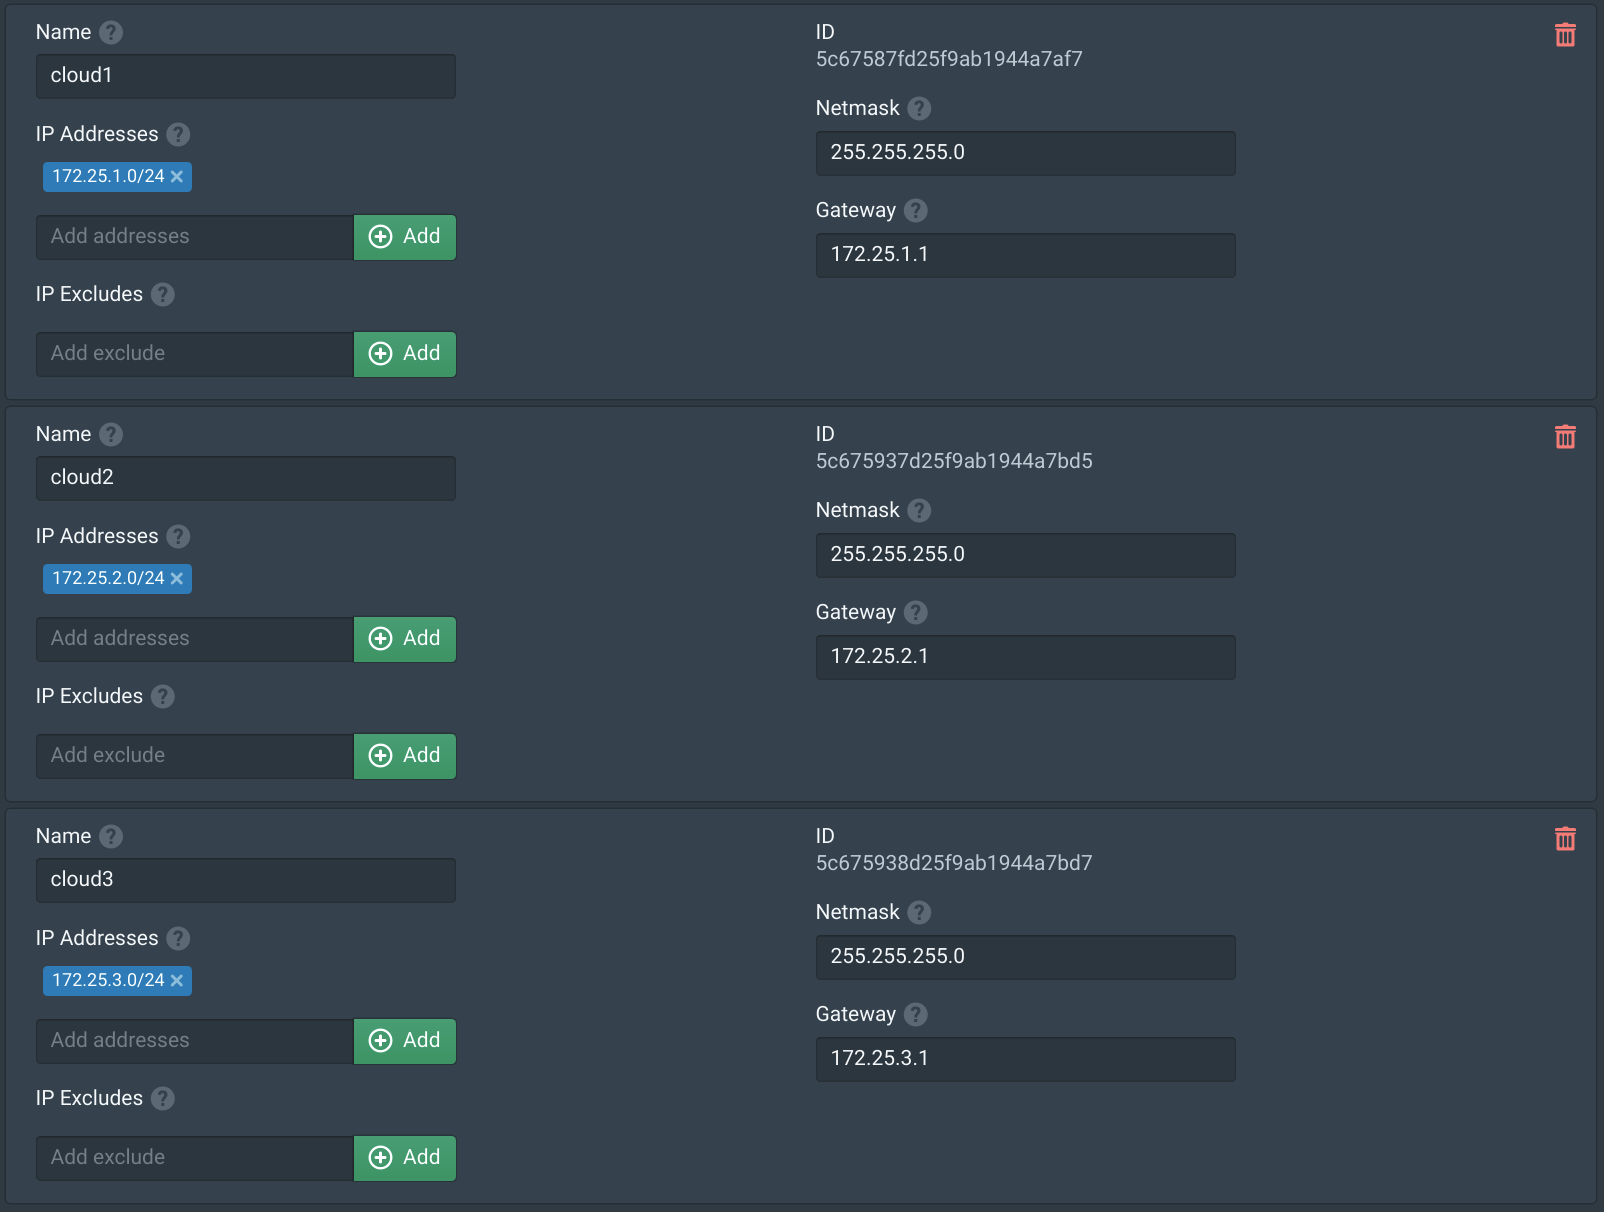
Task: Remove the 172.25.1.0/24 address tag
Action: pos(177,176)
